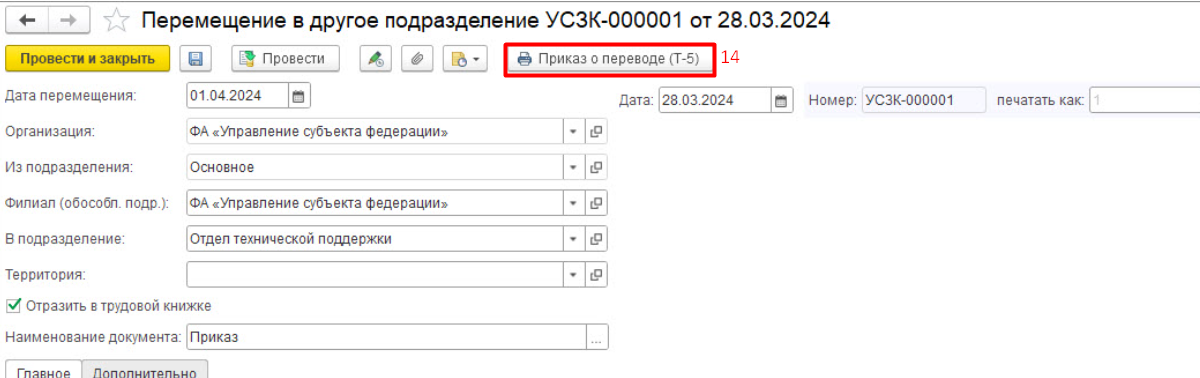Open the В подразделение item card

point(597,239)
